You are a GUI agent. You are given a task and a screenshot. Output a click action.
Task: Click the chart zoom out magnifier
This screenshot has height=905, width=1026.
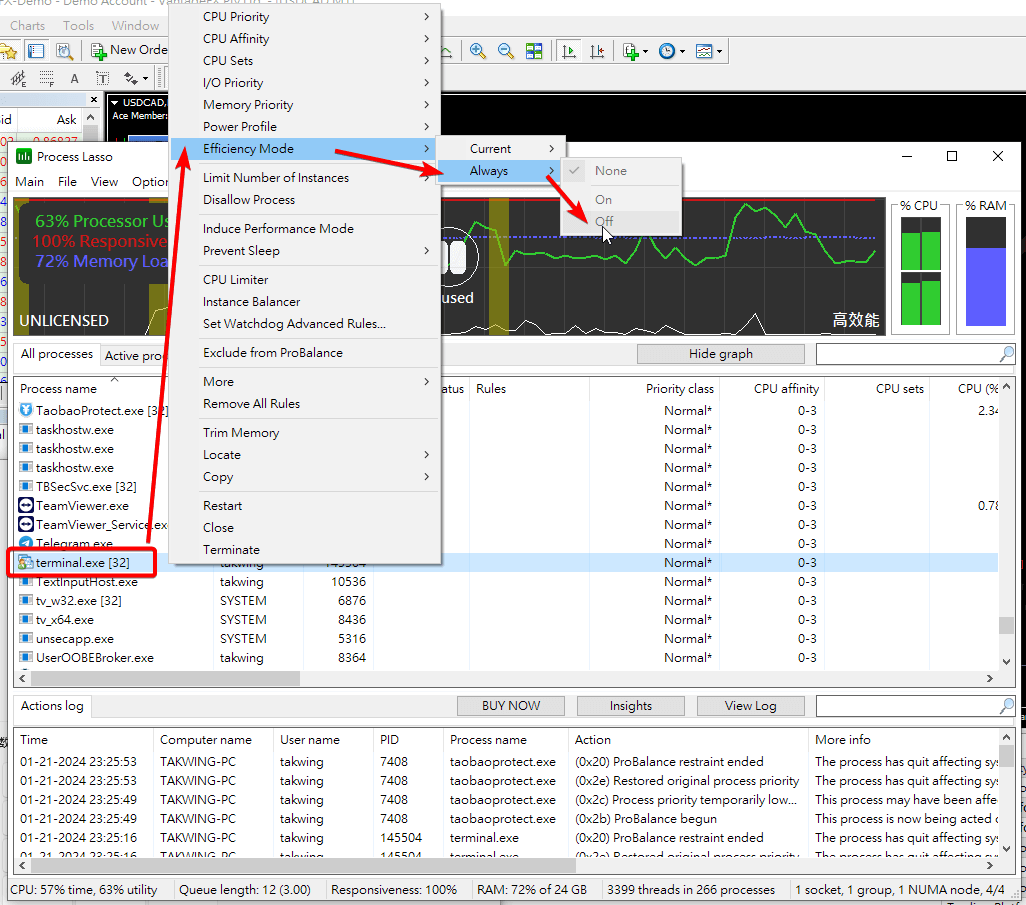(x=506, y=51)
